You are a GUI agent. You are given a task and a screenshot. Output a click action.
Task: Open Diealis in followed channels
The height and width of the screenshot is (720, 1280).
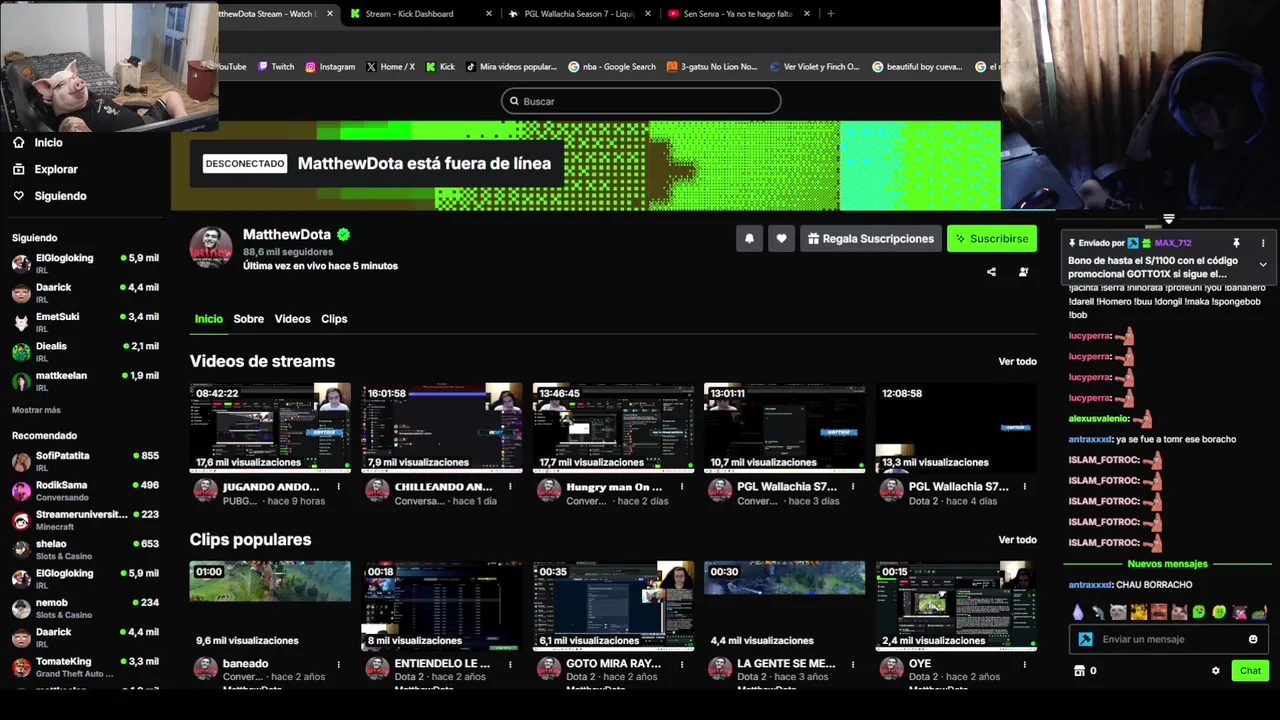(85, 351)
